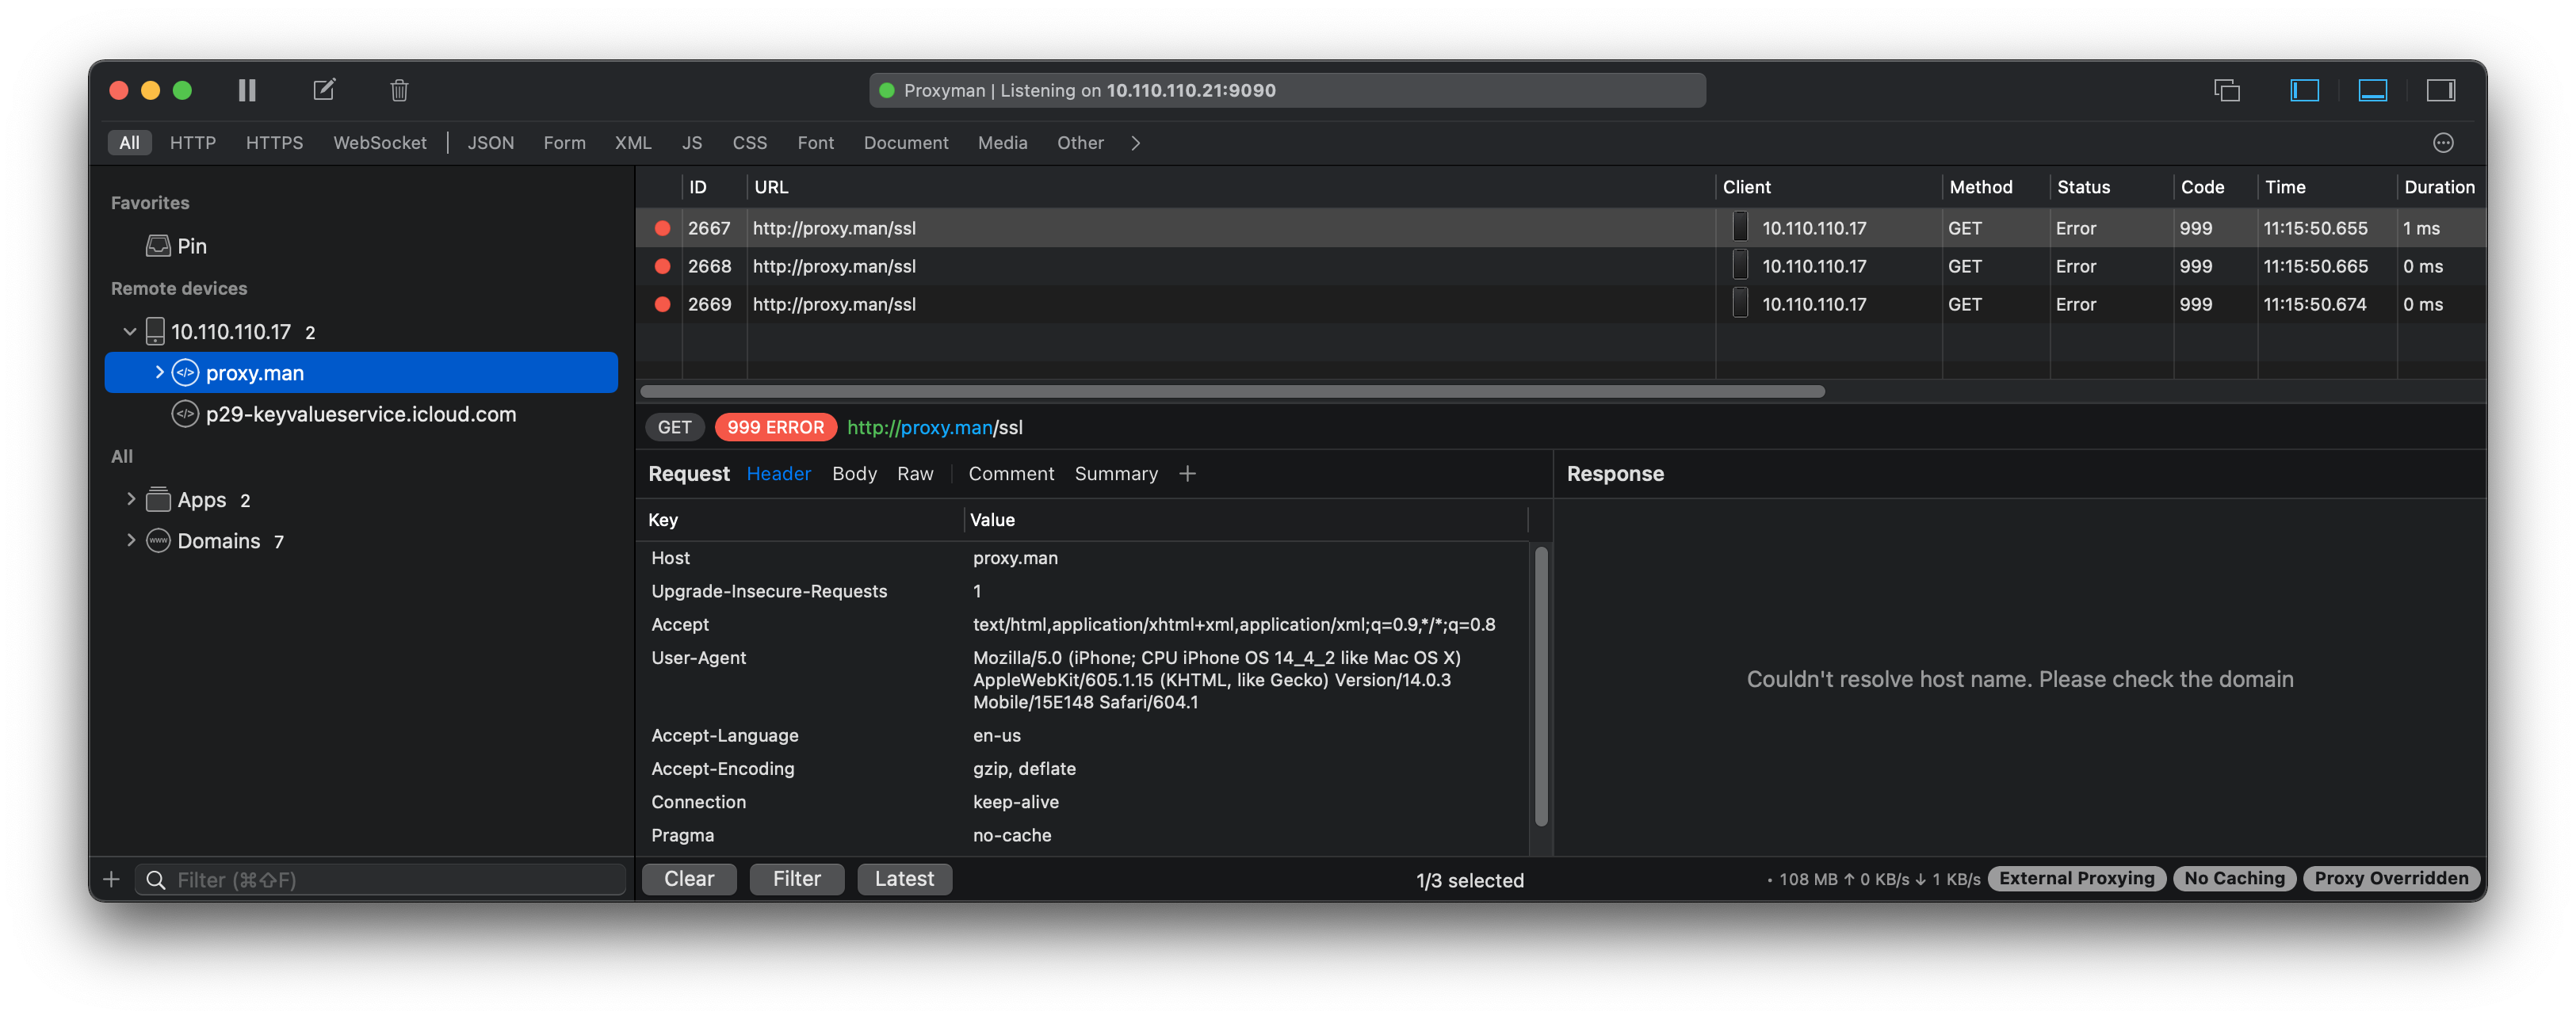Collapse the 10.110.110.17 device entry
This screenshot has height=1019, width=2576.
tap(130, 331)
